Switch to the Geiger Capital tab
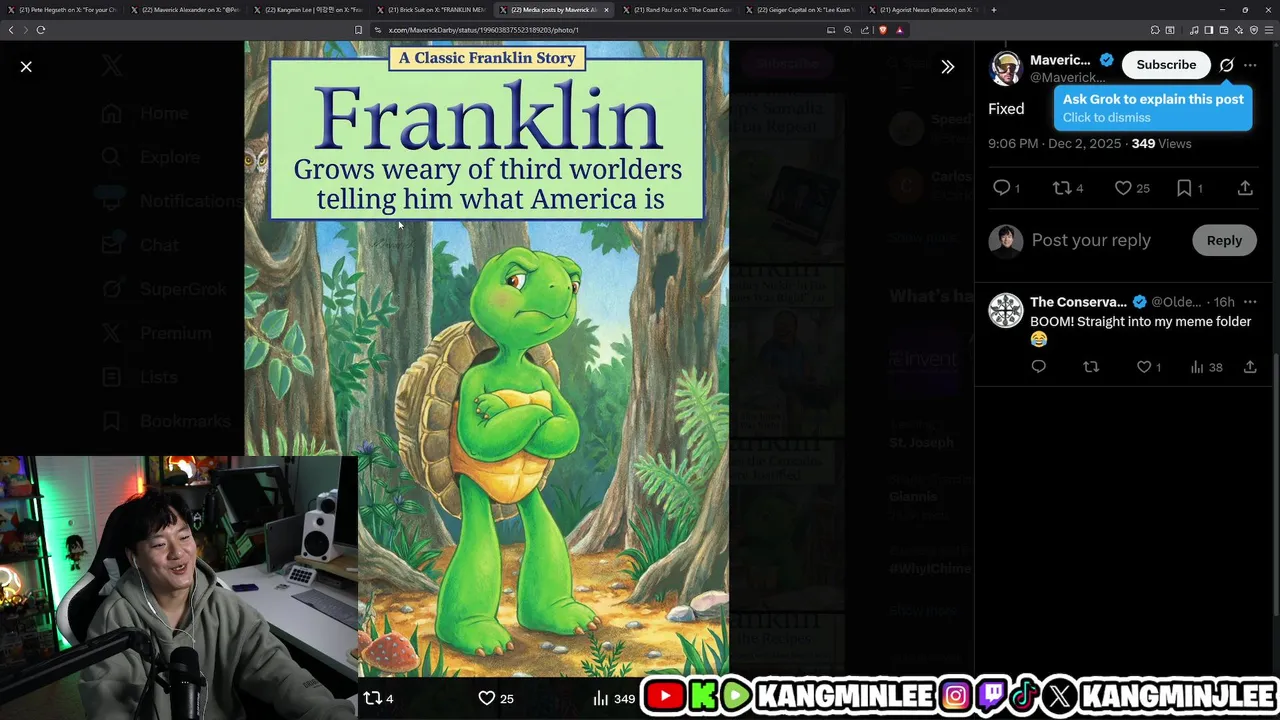Screen dimensions: 1280x720 coord(800,10)
